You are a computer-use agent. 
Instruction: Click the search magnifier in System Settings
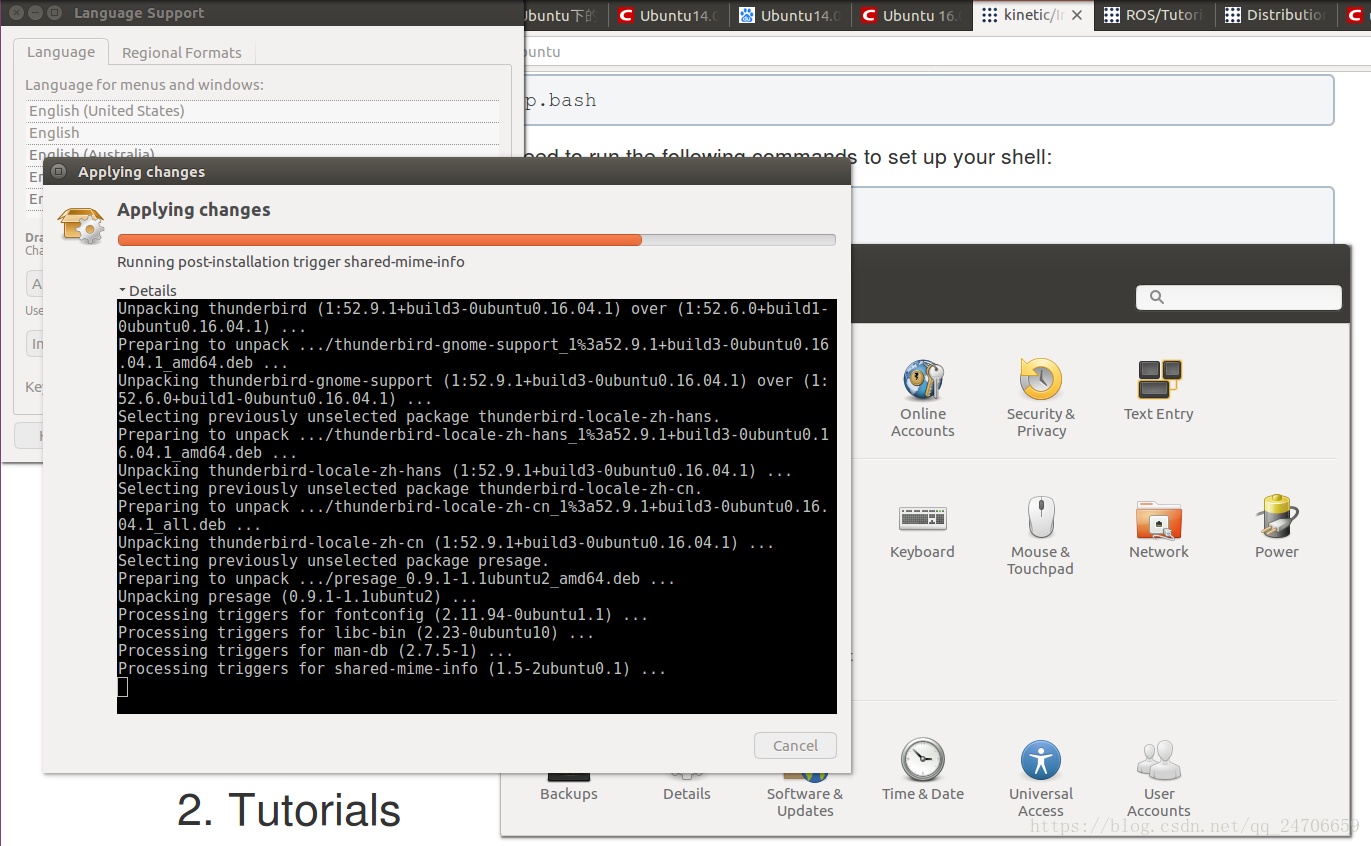pos(1157,297)
